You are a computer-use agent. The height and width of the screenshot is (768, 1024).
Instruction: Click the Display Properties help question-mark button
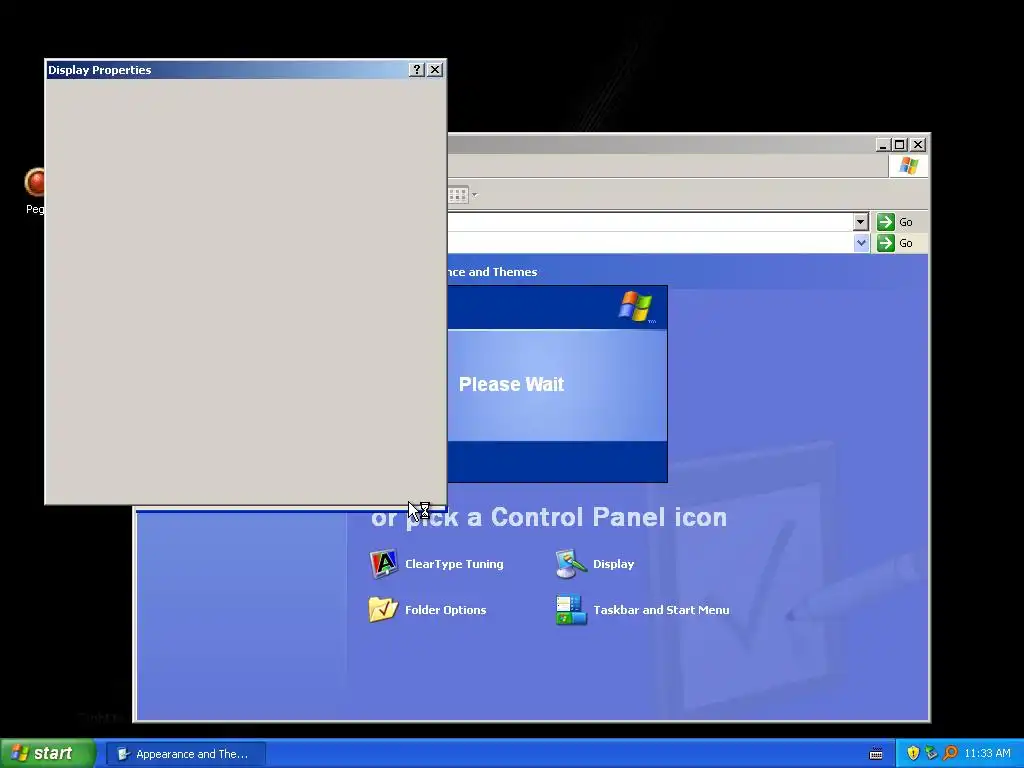coord(417,69)
